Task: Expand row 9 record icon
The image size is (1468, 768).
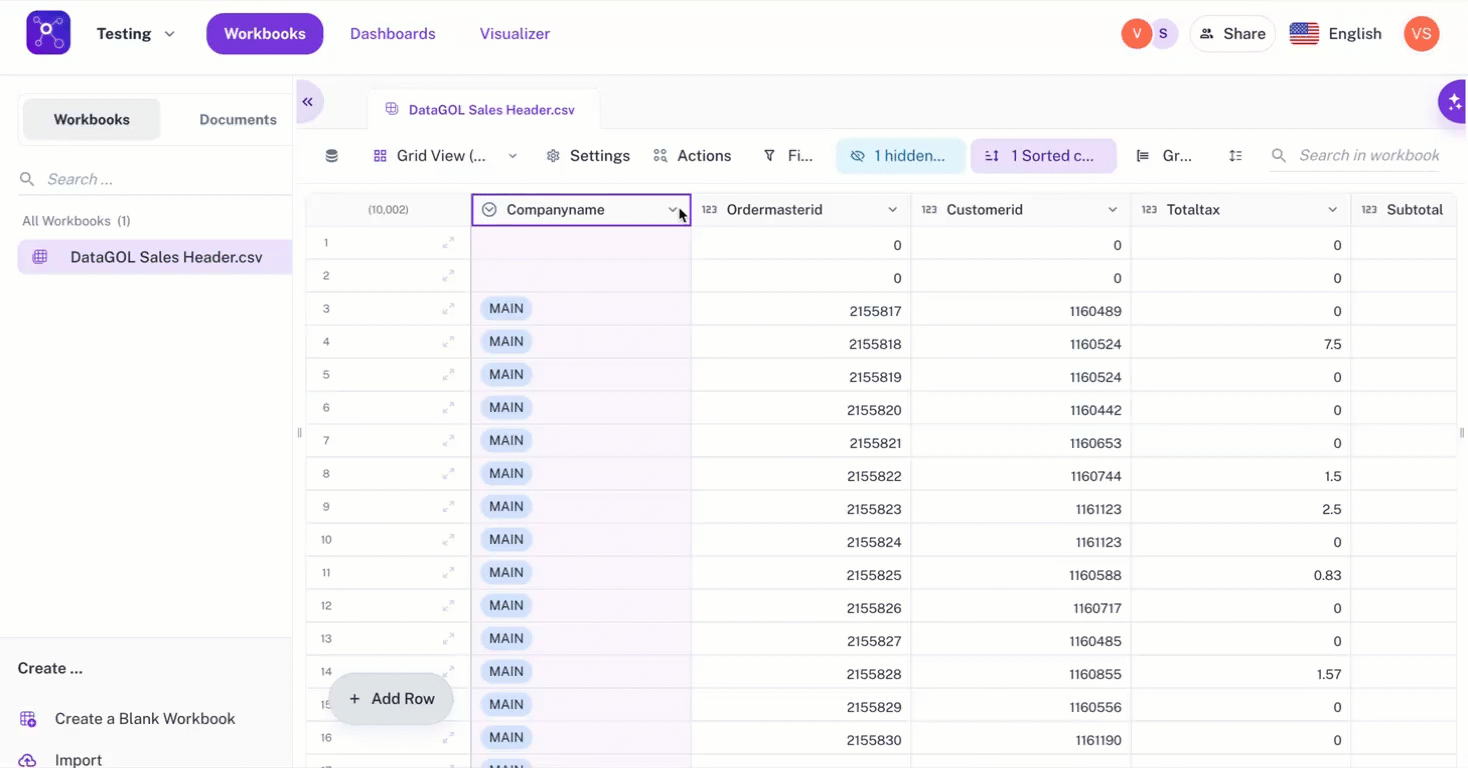Action: [448, 507]
